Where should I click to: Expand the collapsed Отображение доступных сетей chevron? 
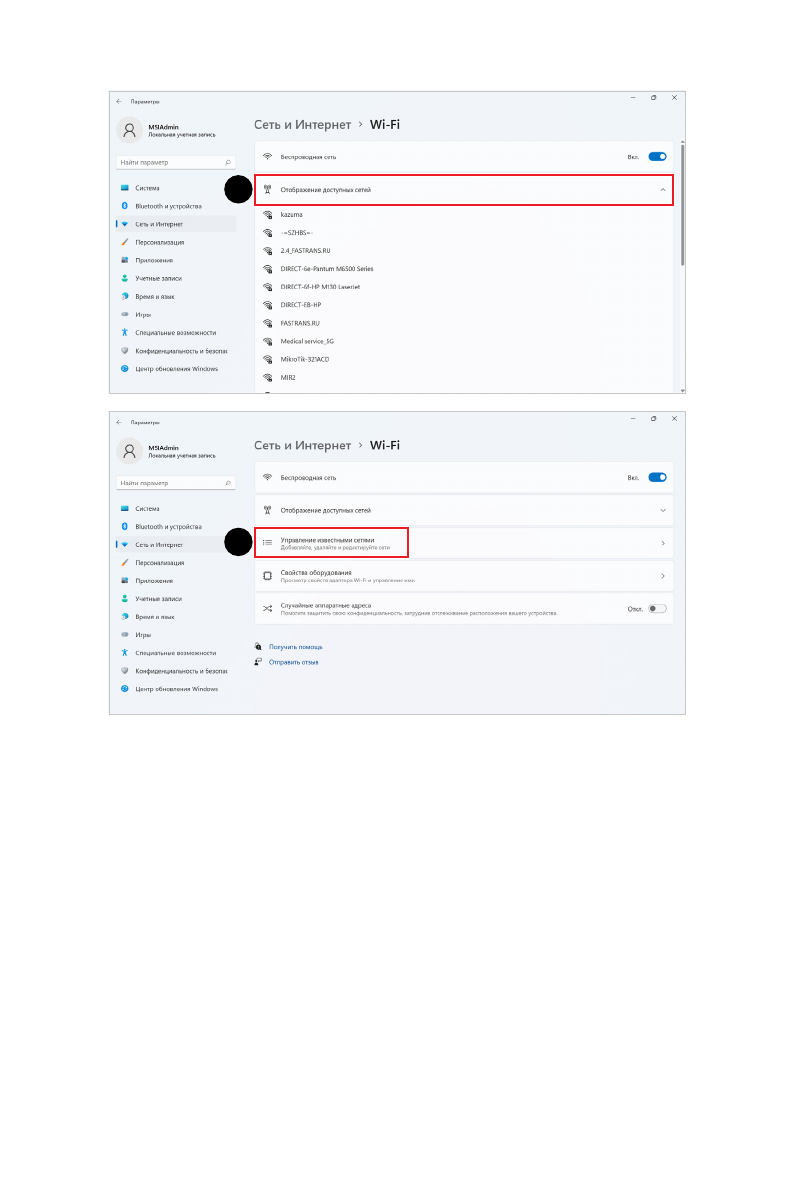pos(663,510)
